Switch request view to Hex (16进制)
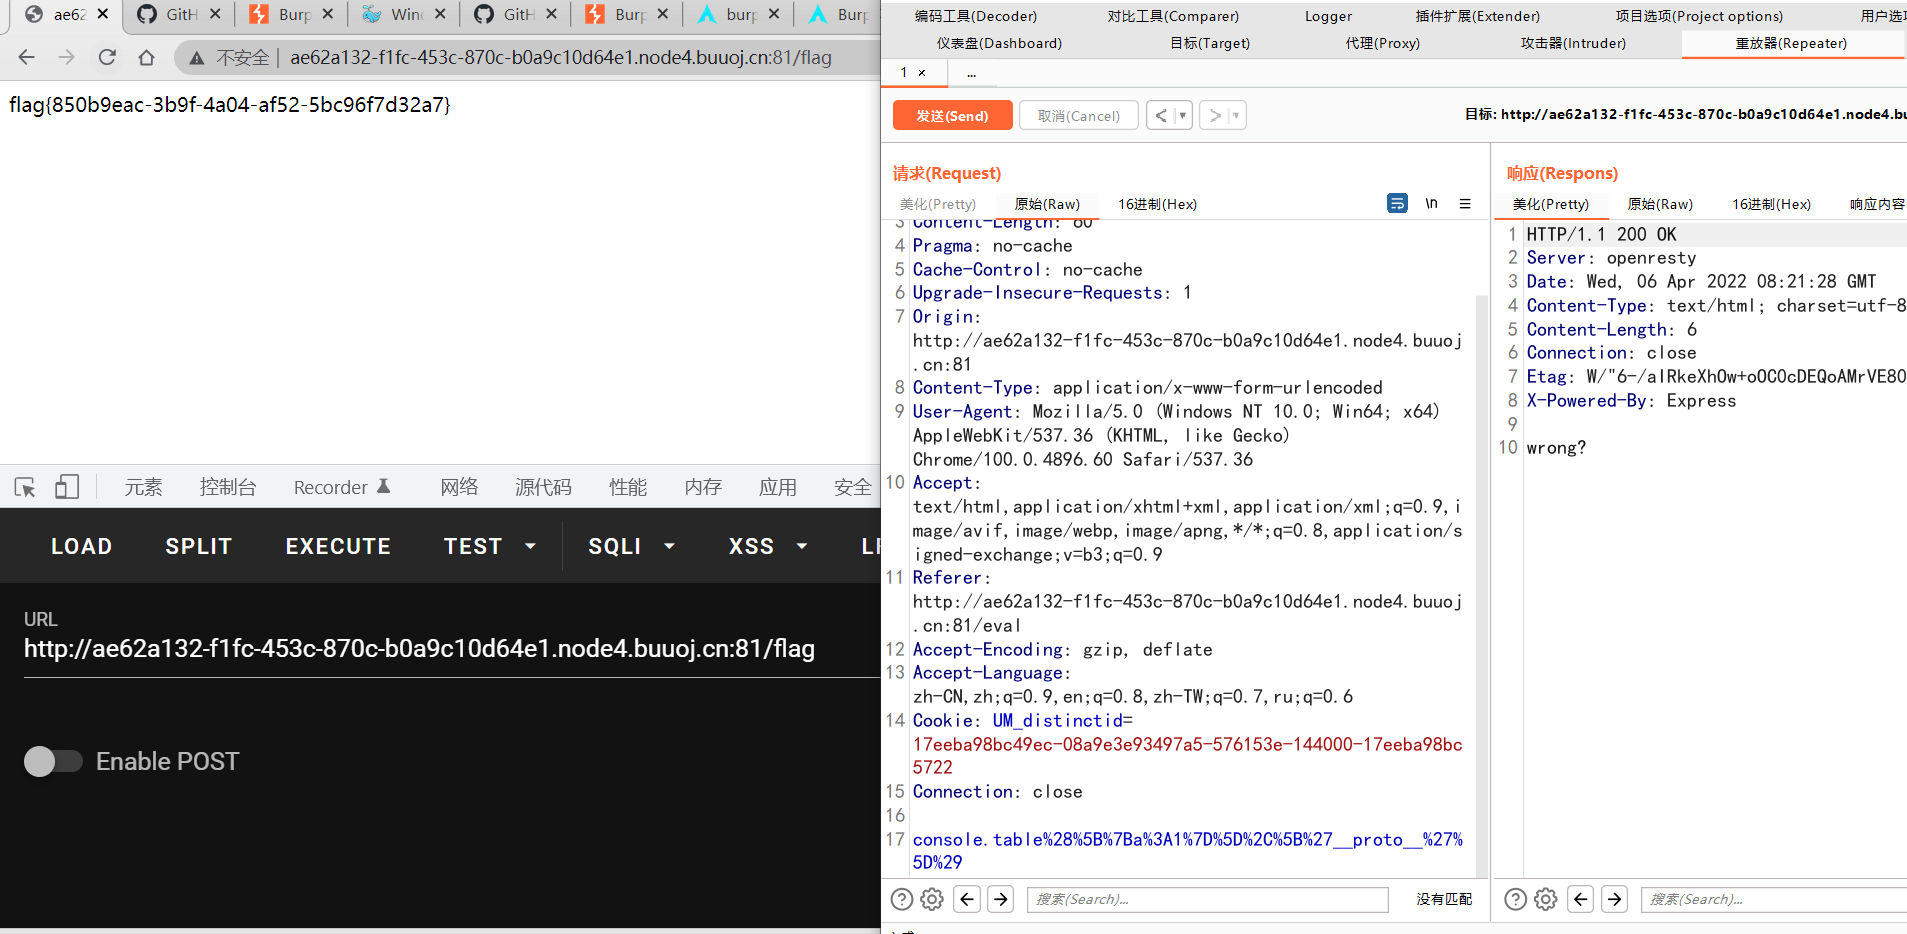The width and height of the screenshot is (1907, 934). coord(1157,204)
